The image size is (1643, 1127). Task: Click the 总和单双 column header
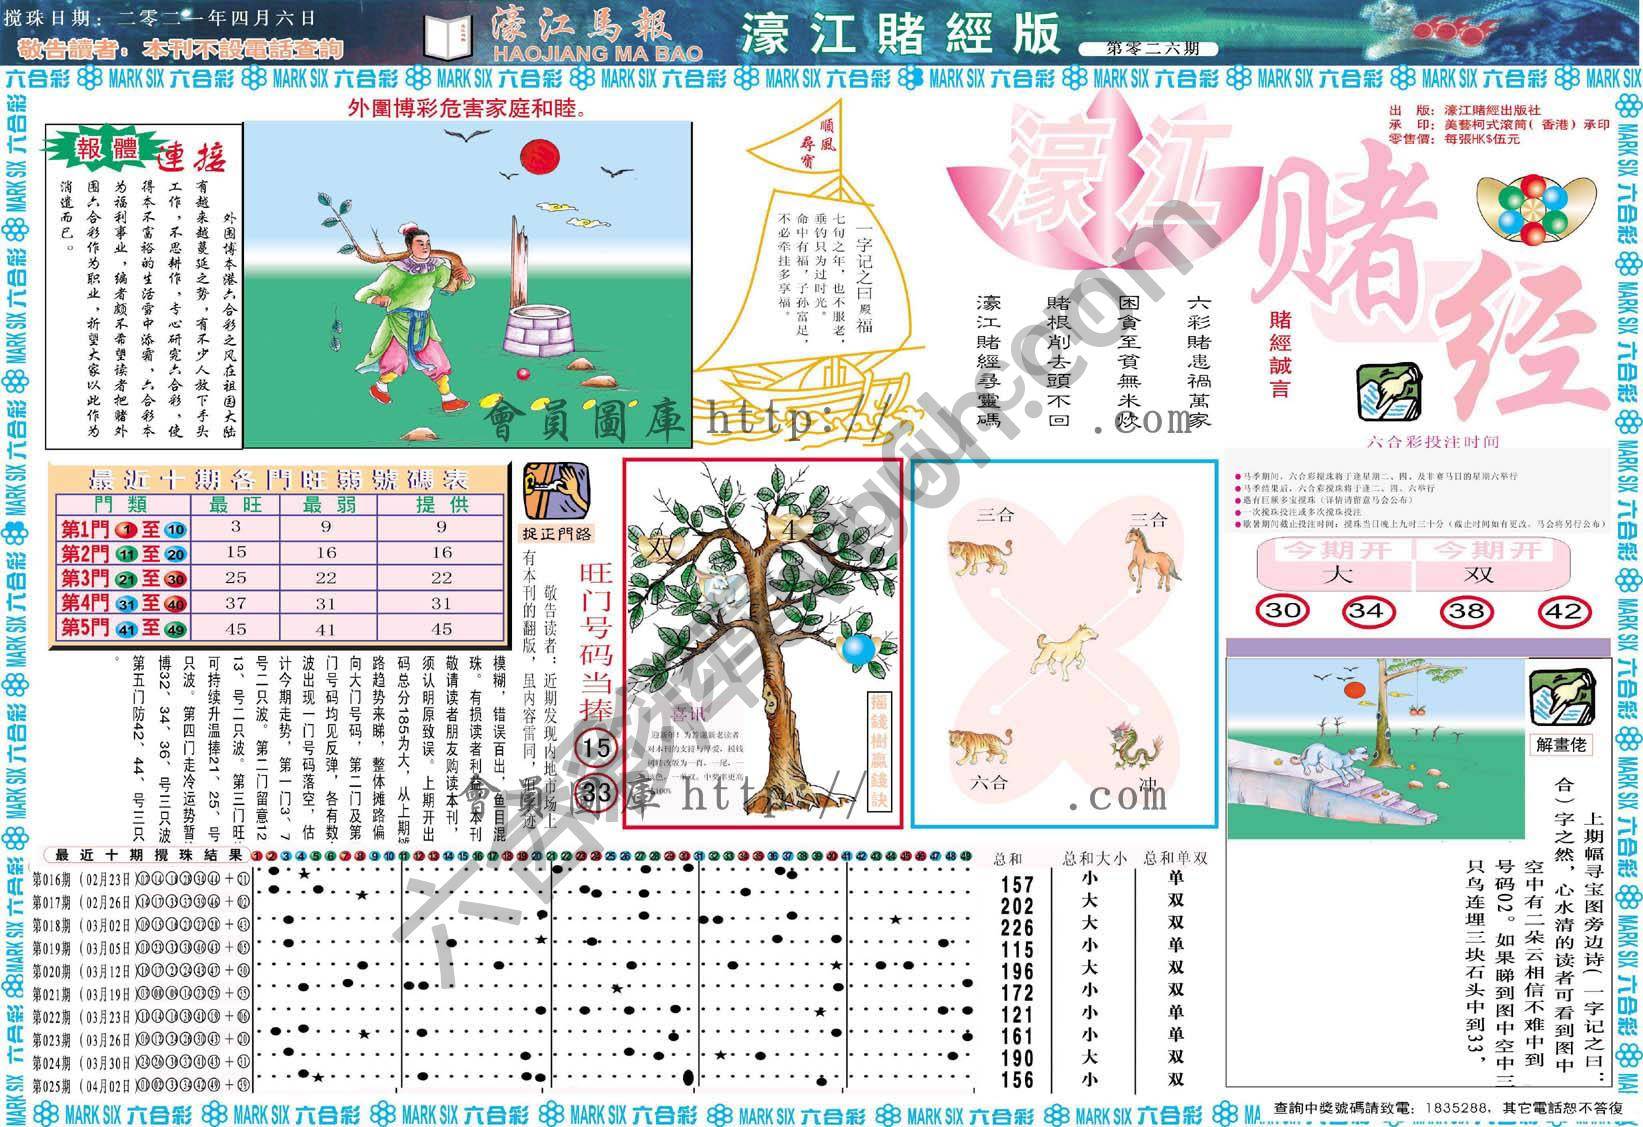[1177, 857]
